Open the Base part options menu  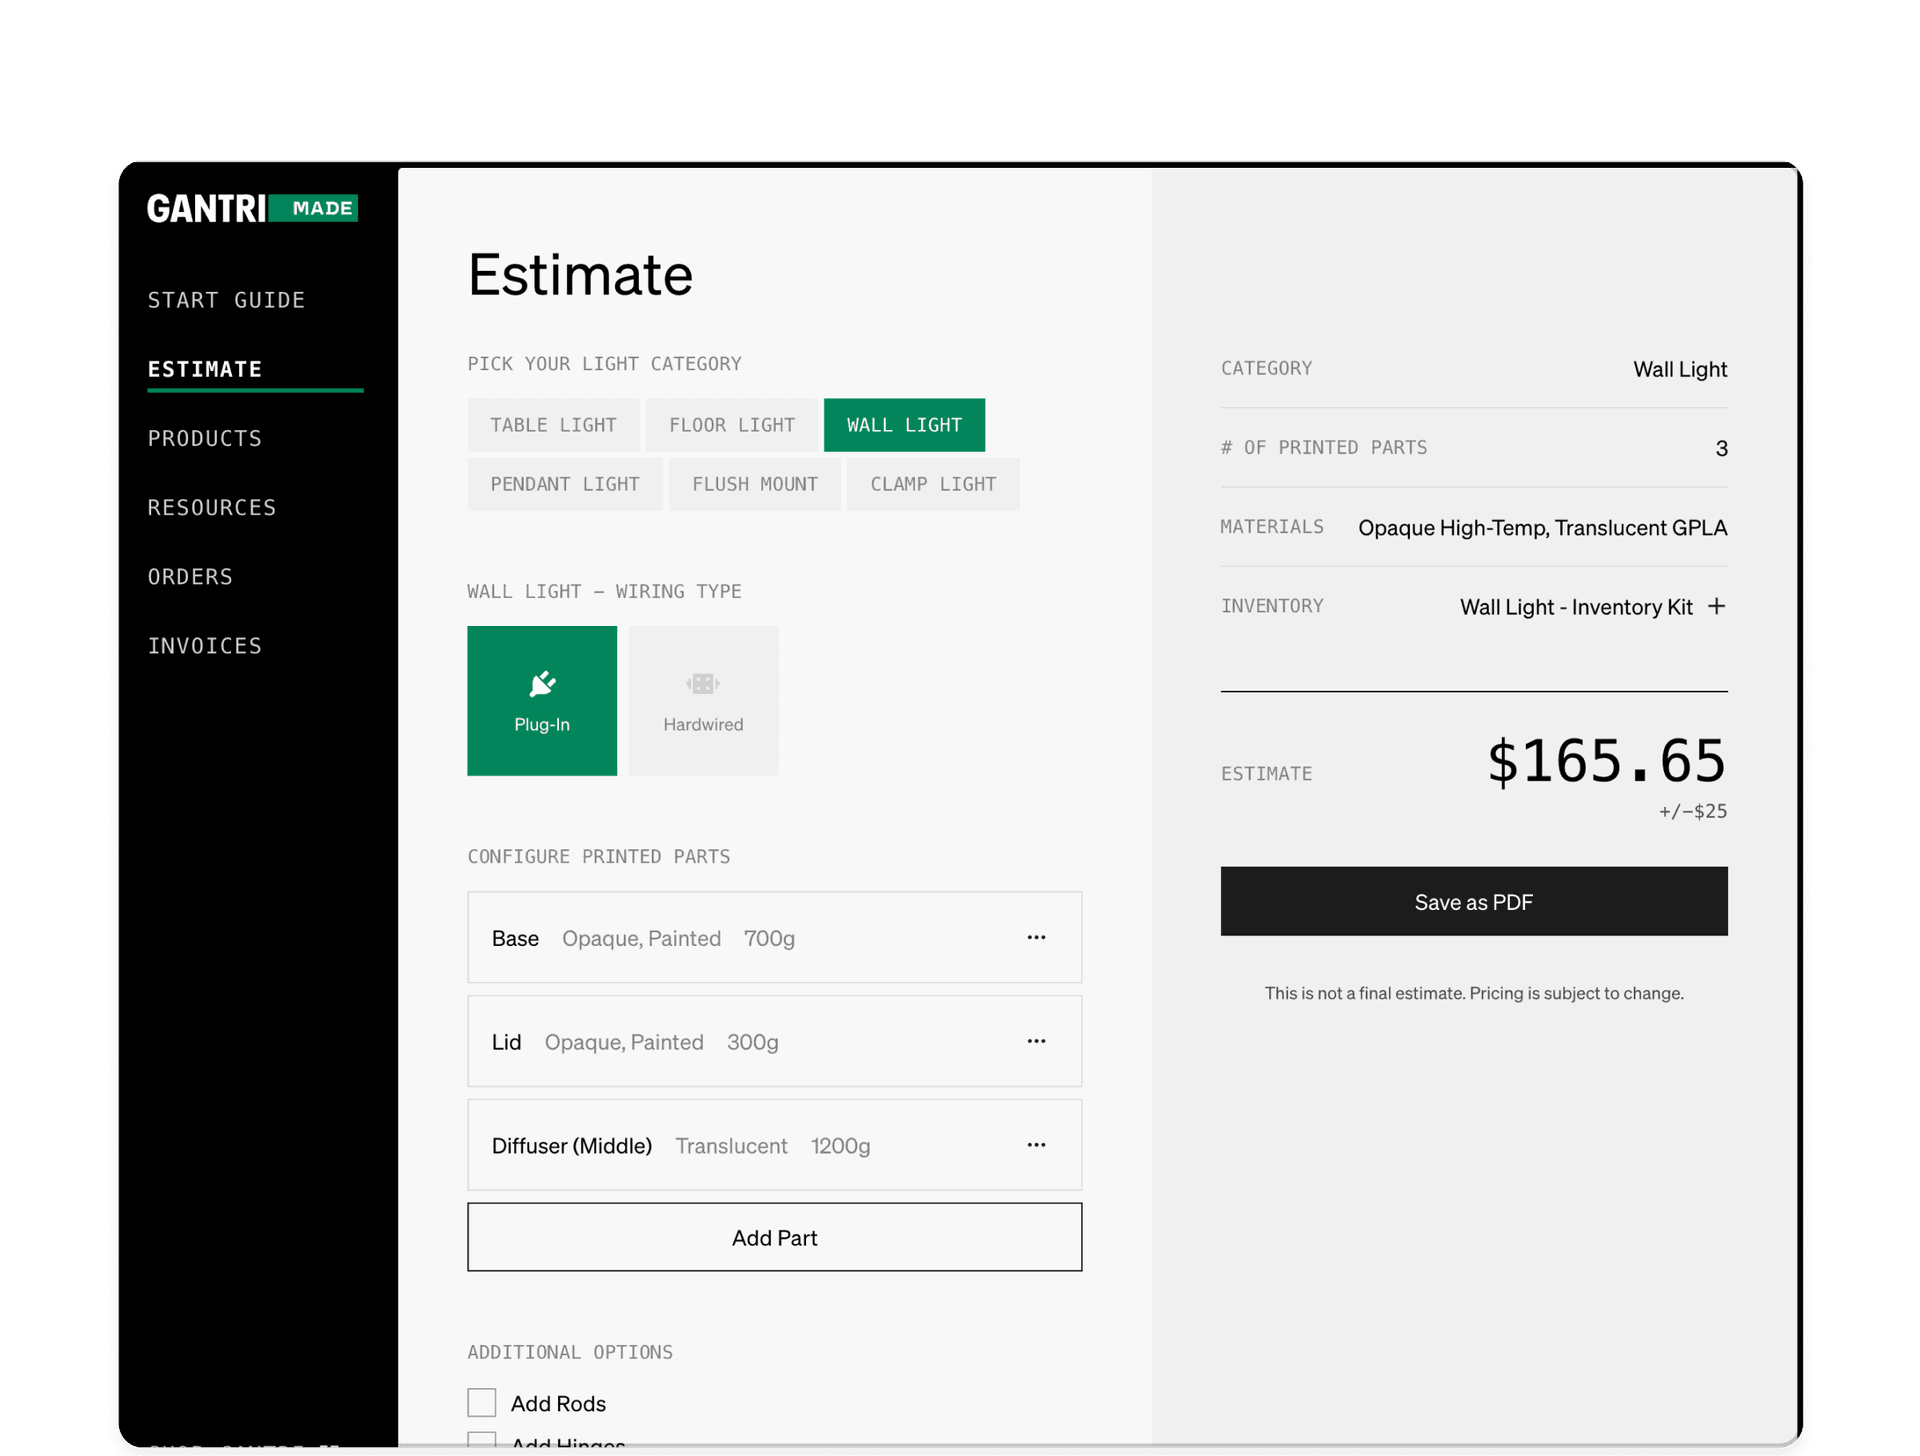tap(1036, 937)
